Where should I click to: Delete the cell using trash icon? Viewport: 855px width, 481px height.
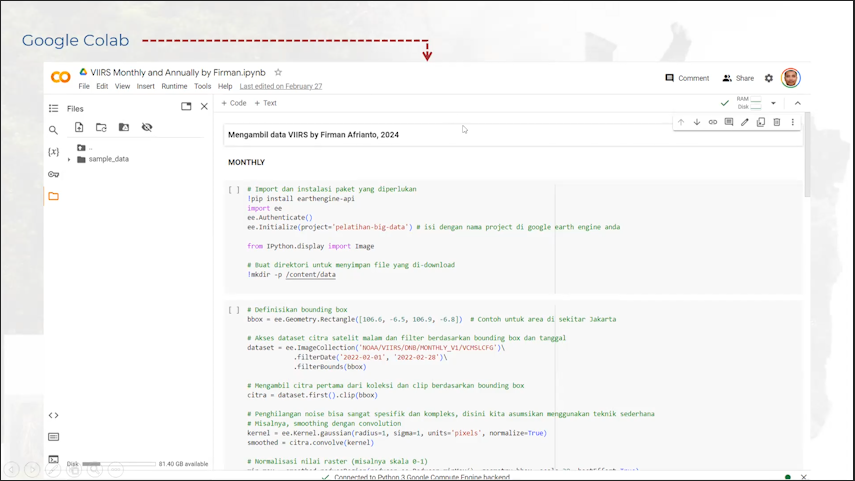pyautogui.click(x=777, y=123)
